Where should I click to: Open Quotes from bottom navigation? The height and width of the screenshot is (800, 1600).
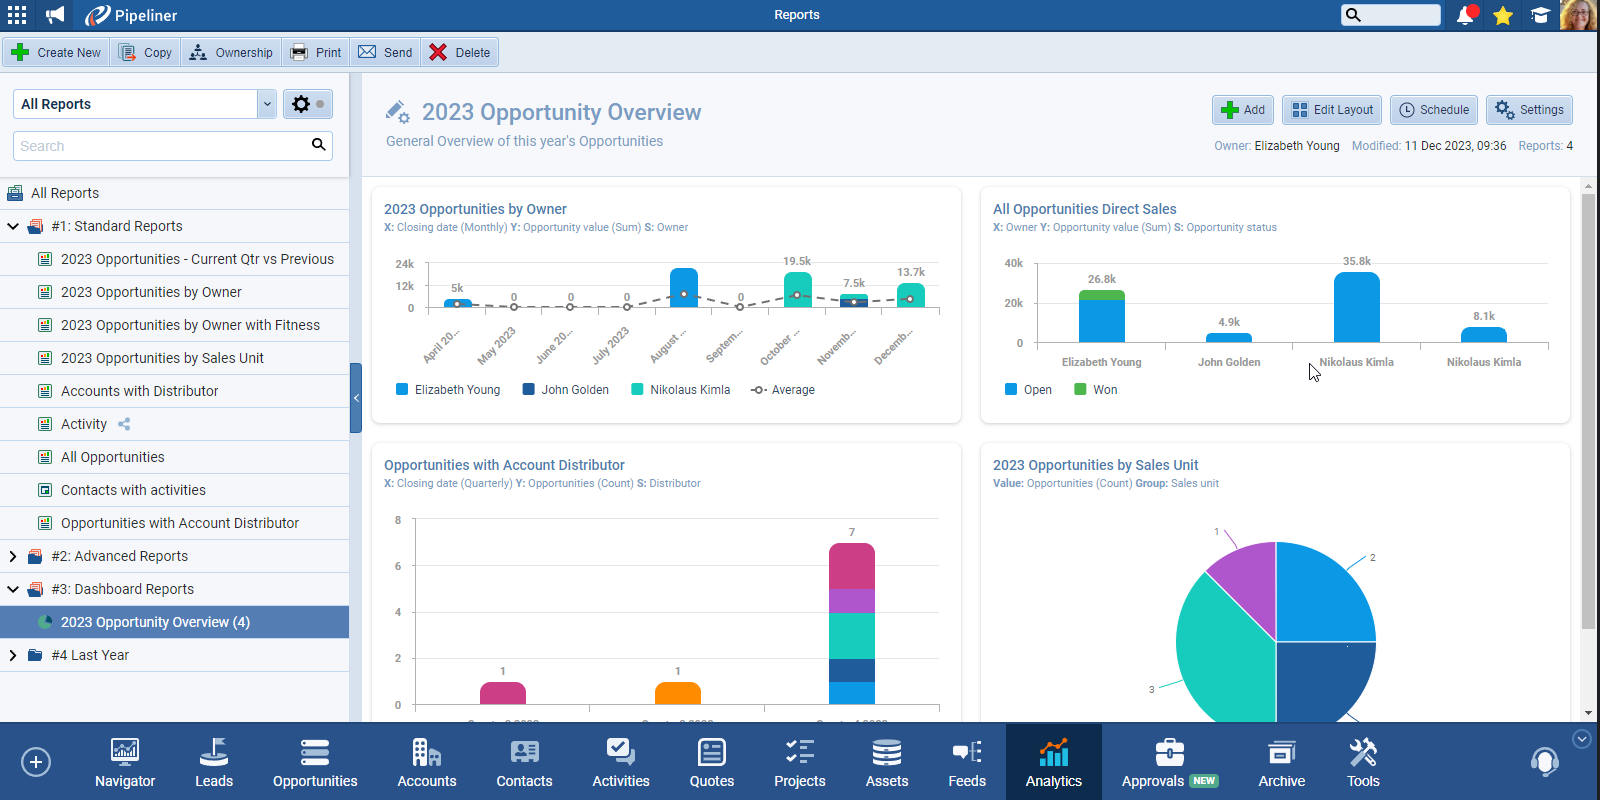tap(711, 763)
